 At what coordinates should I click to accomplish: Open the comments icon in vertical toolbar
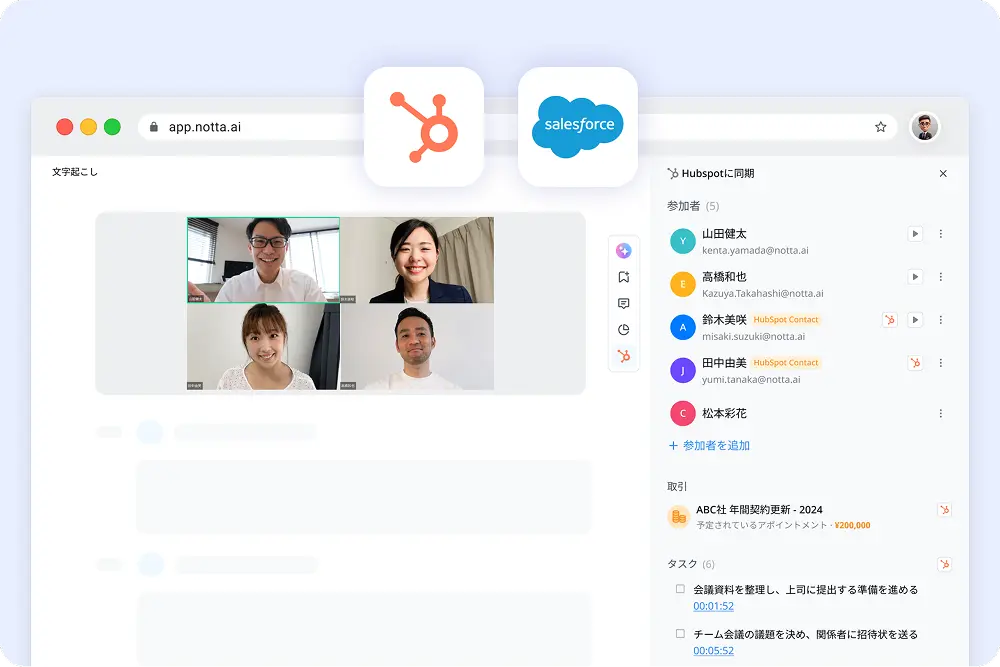point(624,304)
